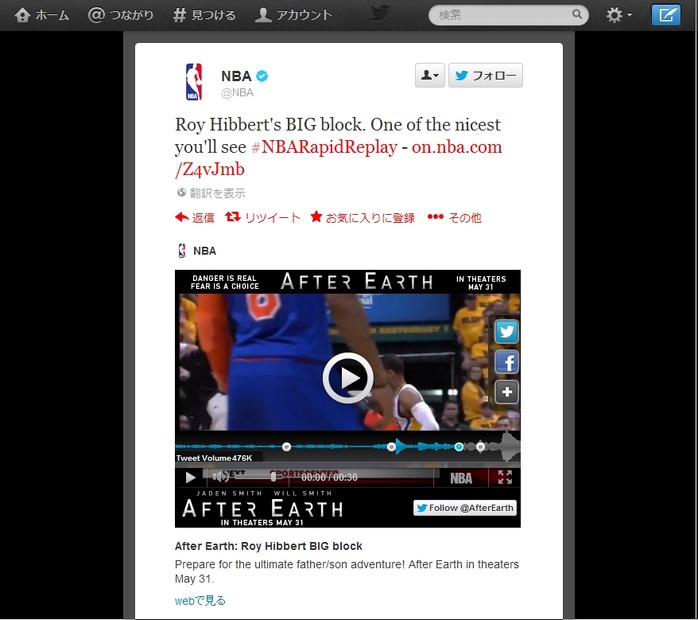Open the アカウント account tab
This screenshot has width=698, height=620.
tap(294, 15)
